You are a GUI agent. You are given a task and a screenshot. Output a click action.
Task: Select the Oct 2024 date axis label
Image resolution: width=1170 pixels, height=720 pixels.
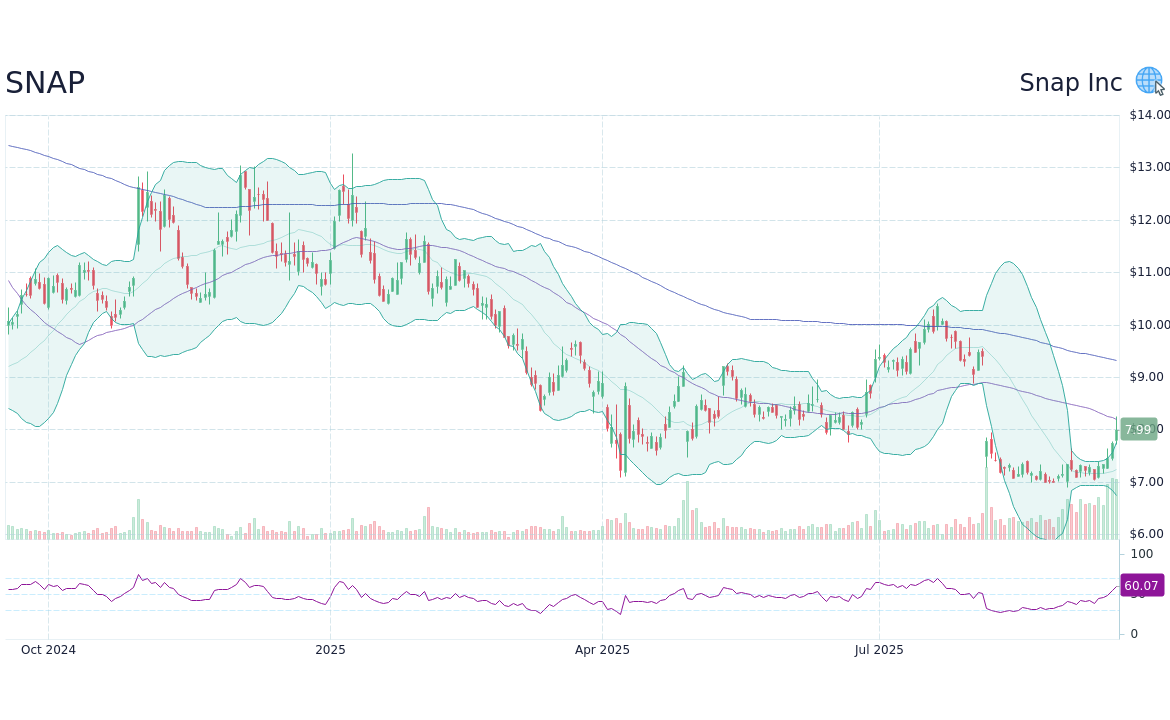49,649
